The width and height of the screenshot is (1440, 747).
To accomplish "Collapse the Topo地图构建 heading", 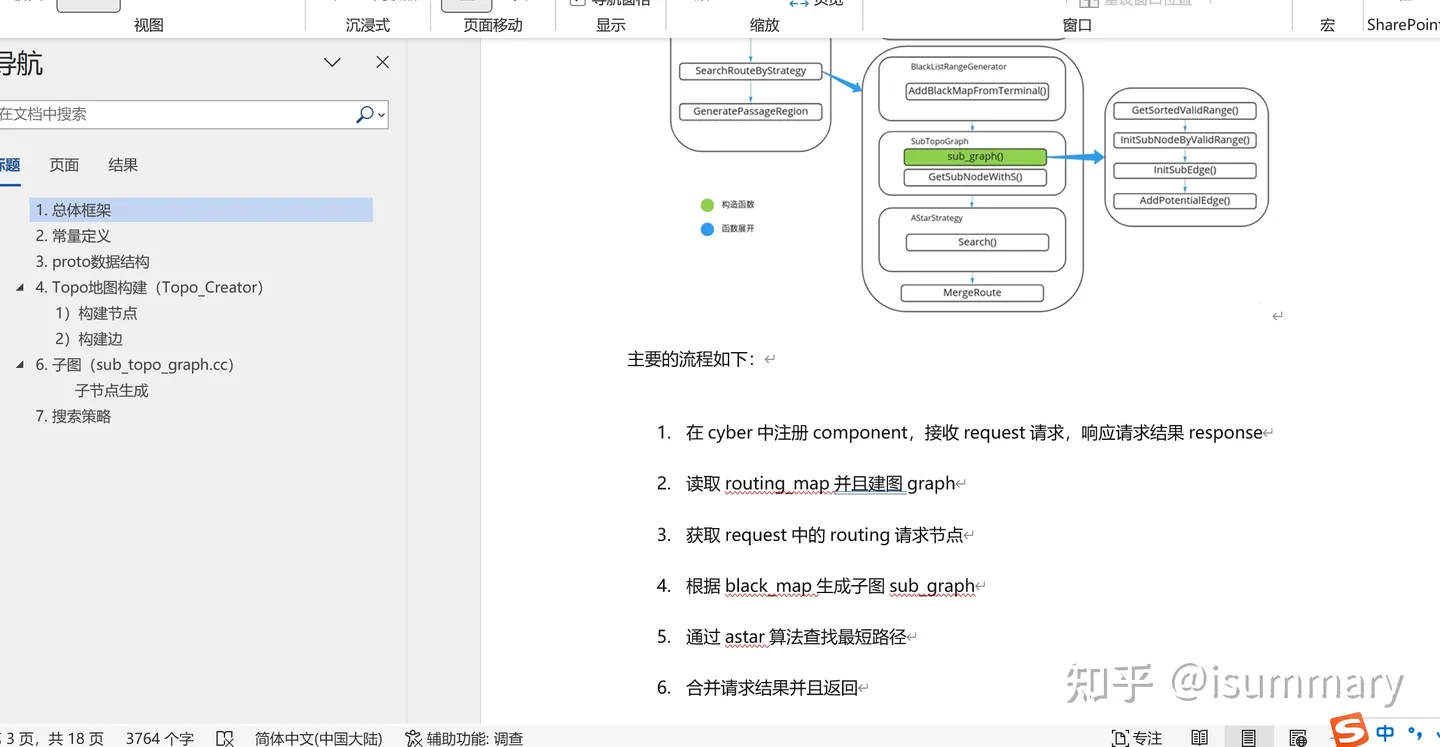I will pos(21,287).
